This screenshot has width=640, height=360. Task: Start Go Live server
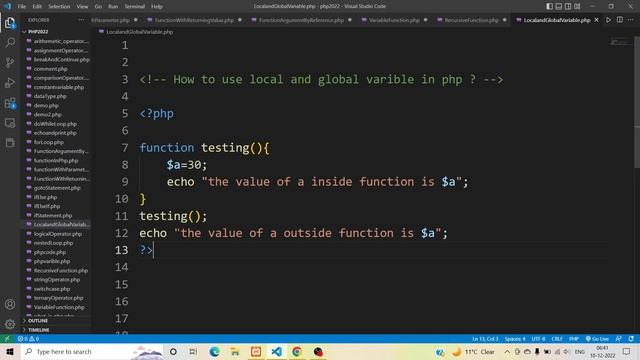coord(597,339)
